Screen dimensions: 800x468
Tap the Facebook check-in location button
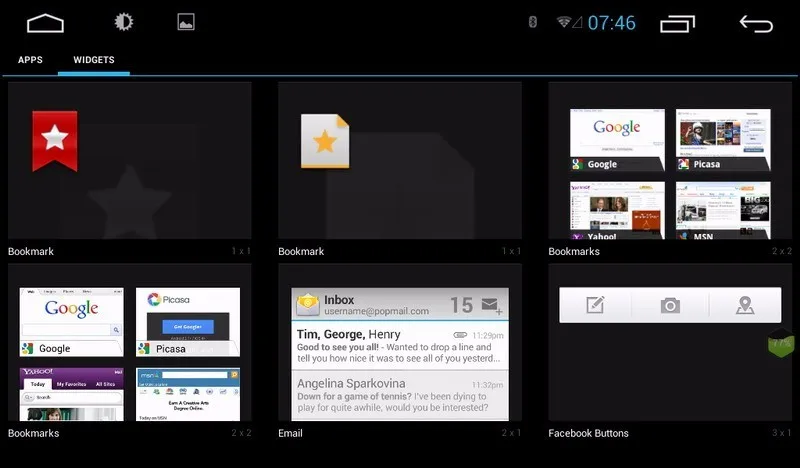[745, 305]
